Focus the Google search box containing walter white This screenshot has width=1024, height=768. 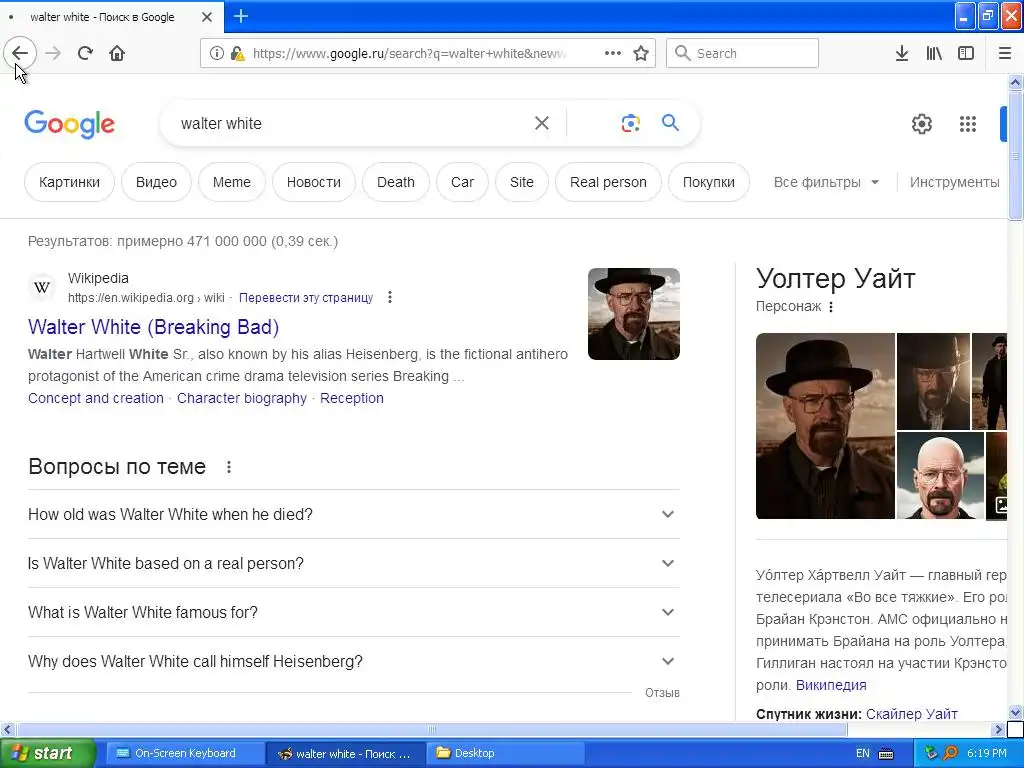353,123
